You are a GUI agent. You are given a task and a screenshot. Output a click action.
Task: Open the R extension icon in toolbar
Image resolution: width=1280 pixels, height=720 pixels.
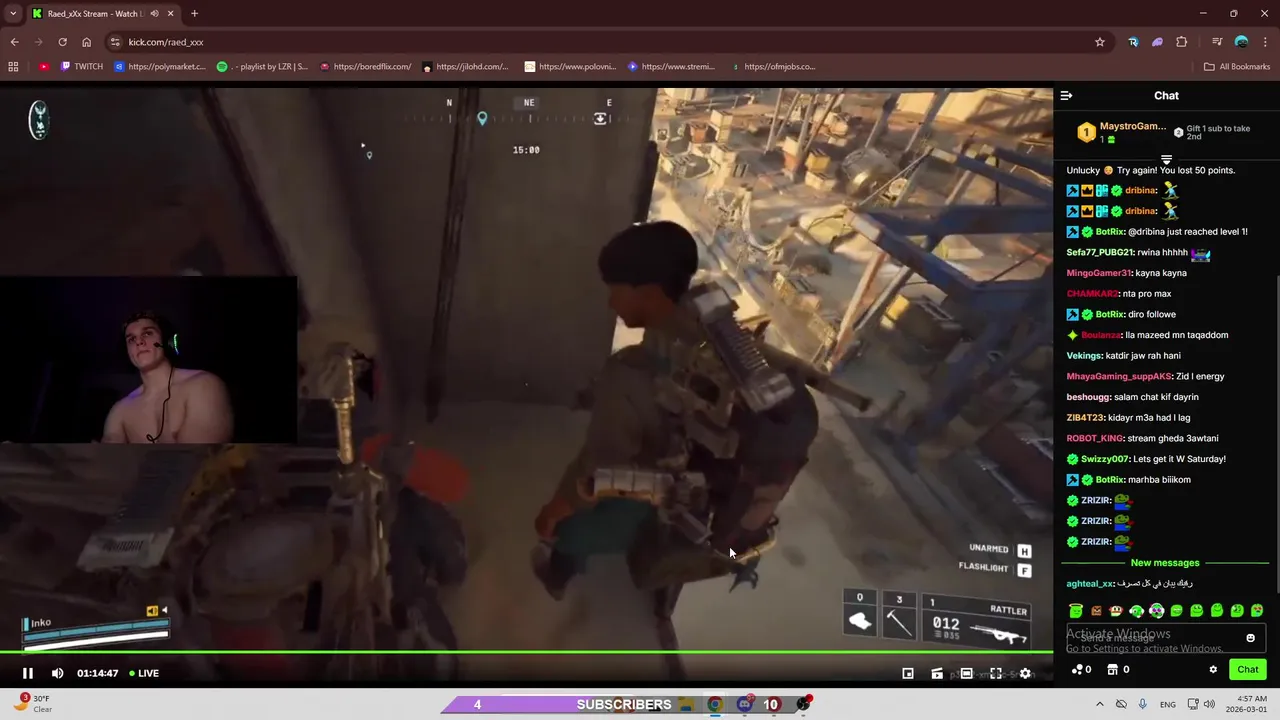[x=1133, y=42]
